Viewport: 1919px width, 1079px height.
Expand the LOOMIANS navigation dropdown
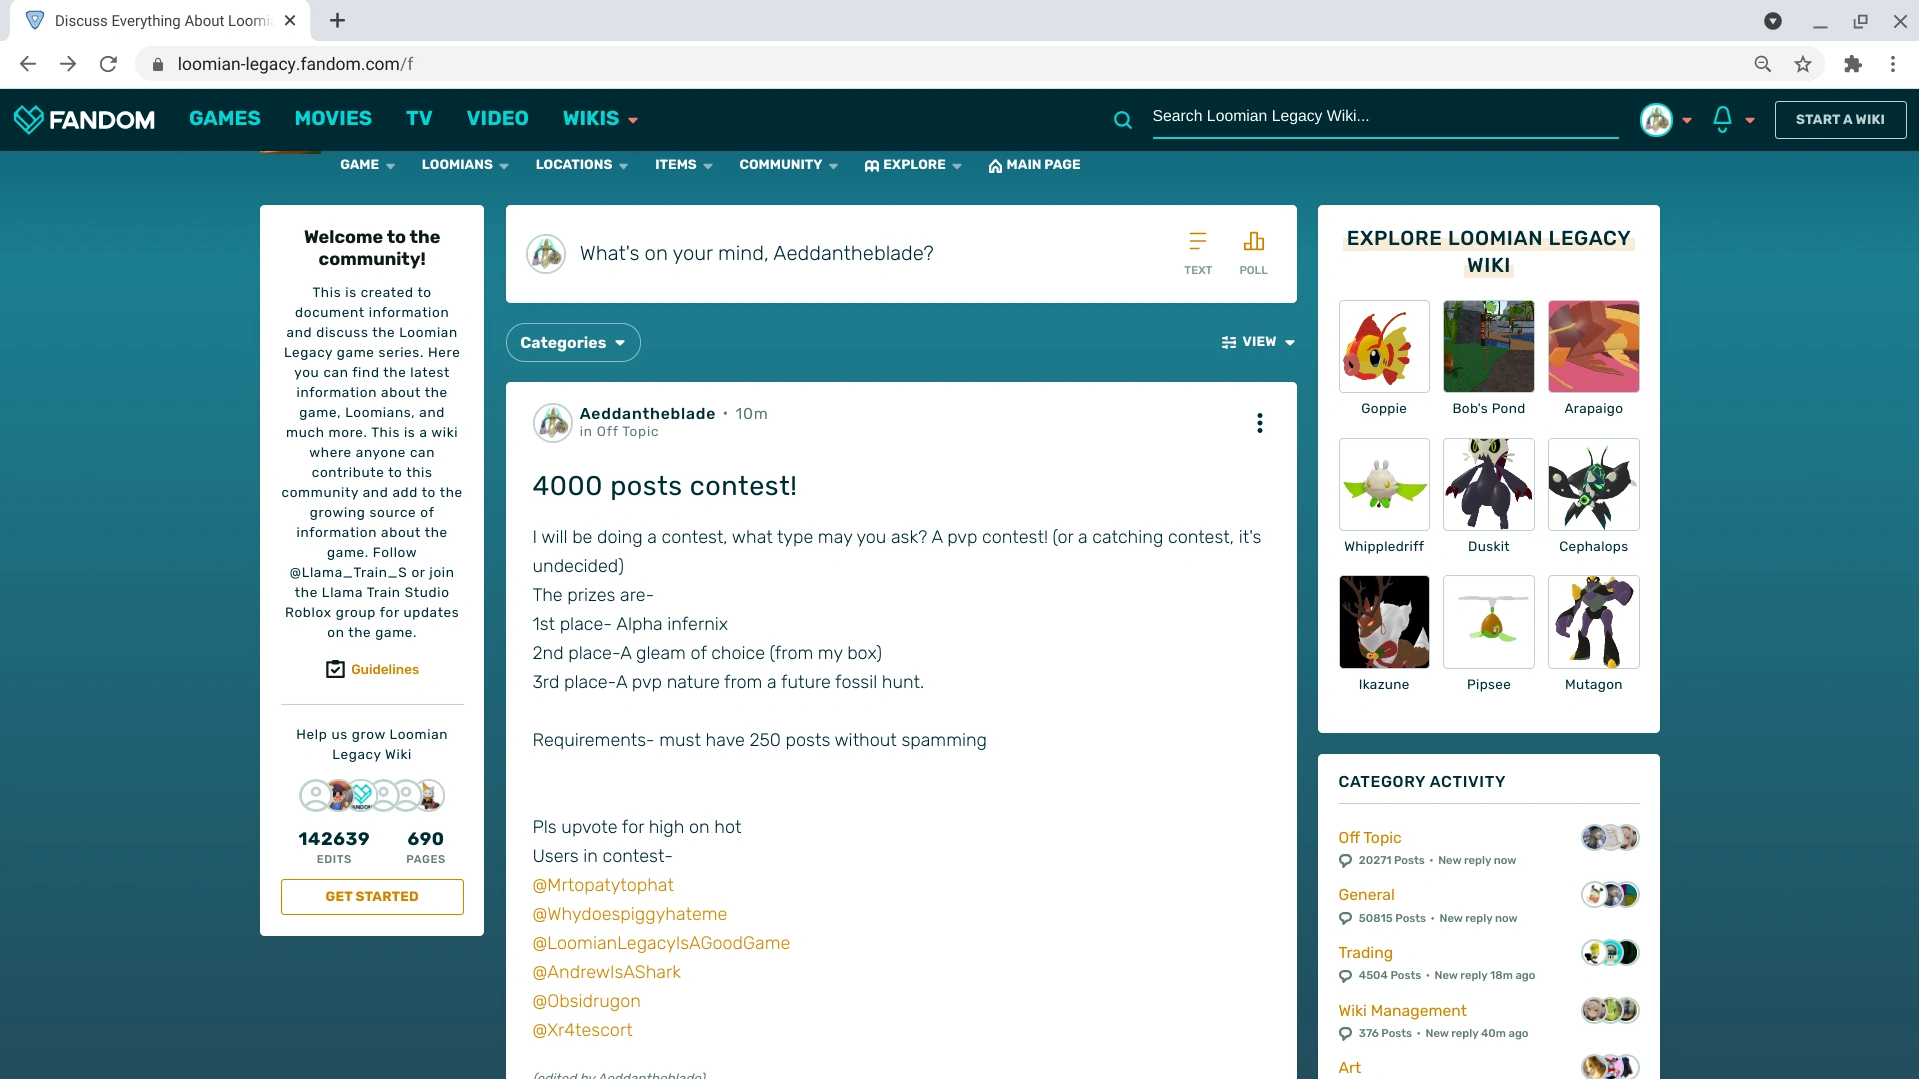(464, 165)
